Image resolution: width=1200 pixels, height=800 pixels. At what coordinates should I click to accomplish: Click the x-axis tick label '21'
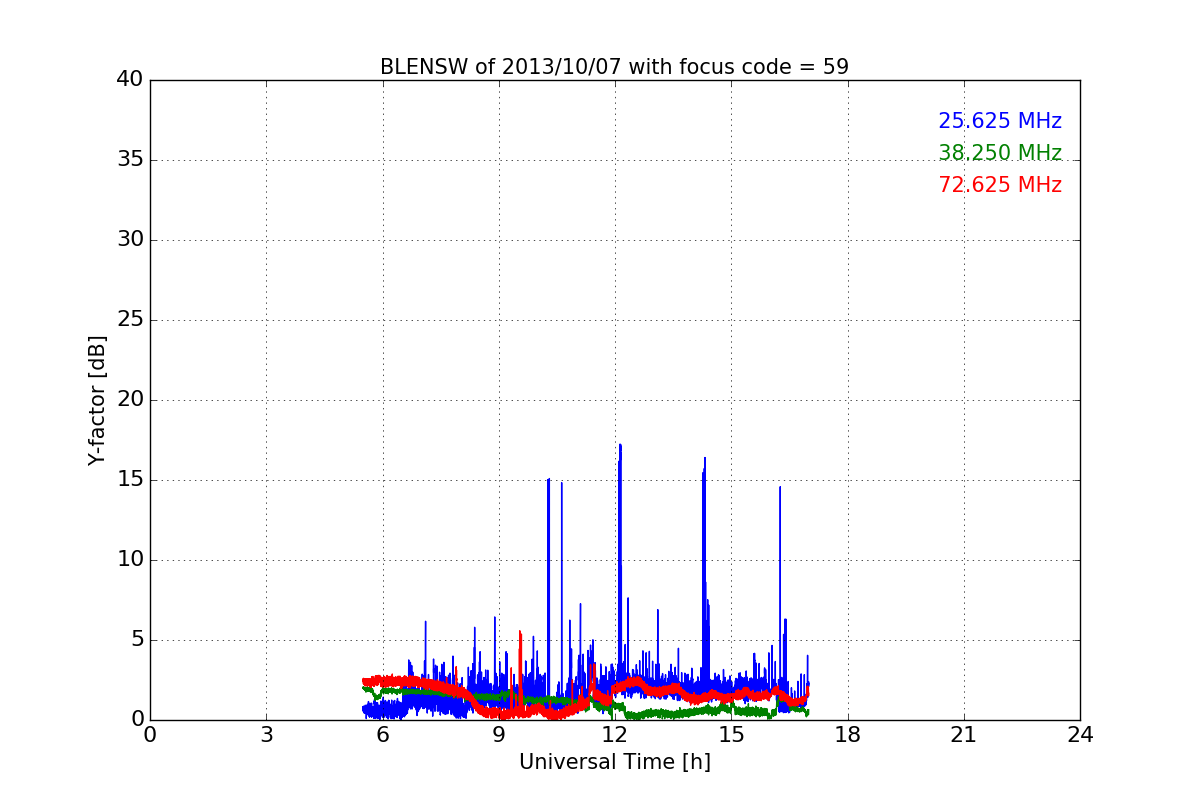[964, 734]
